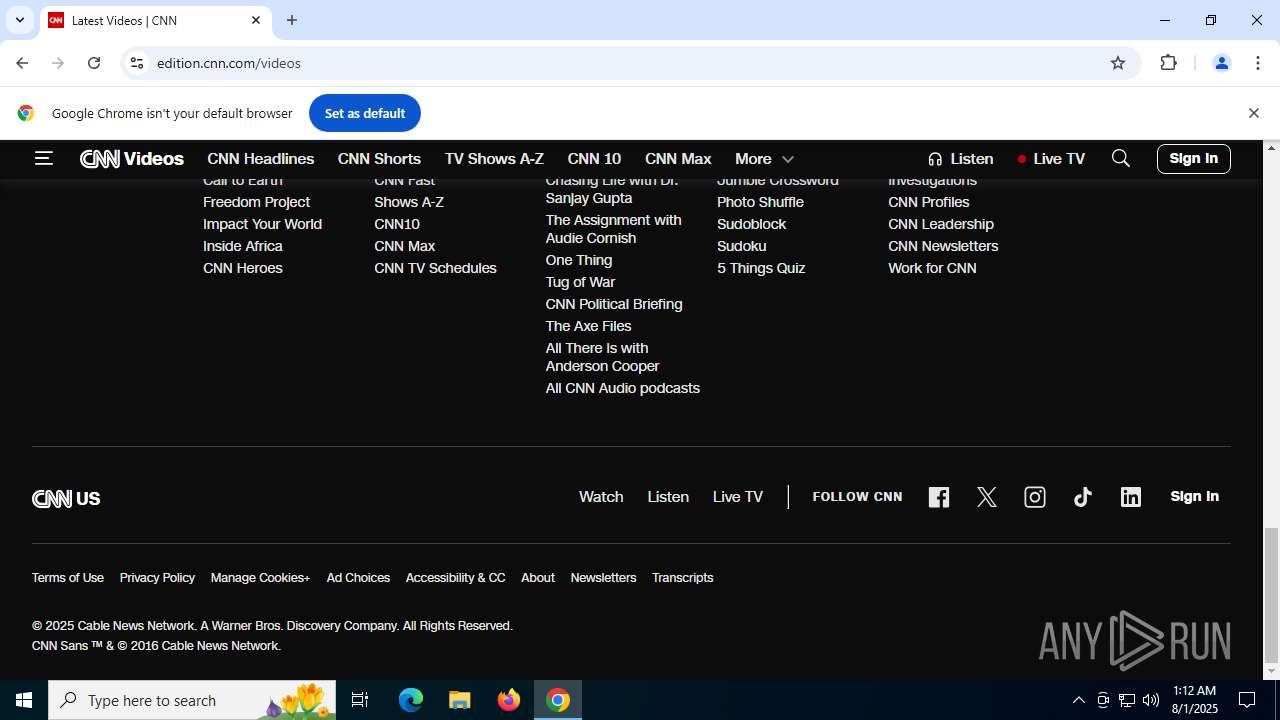Open Work for CNN link
This screenshot has width=1280, height=720.
[932, 268]
